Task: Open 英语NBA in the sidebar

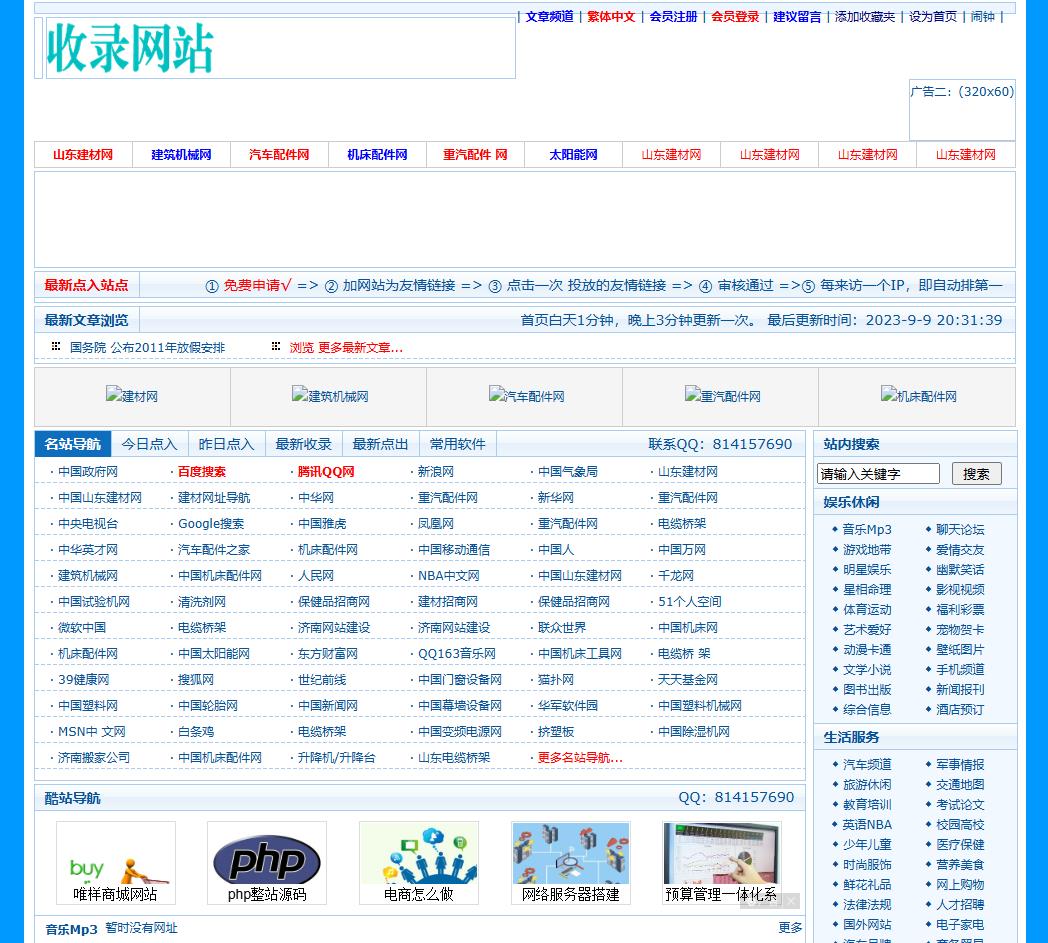Action: pyautogui.click(x=867, y=825)
